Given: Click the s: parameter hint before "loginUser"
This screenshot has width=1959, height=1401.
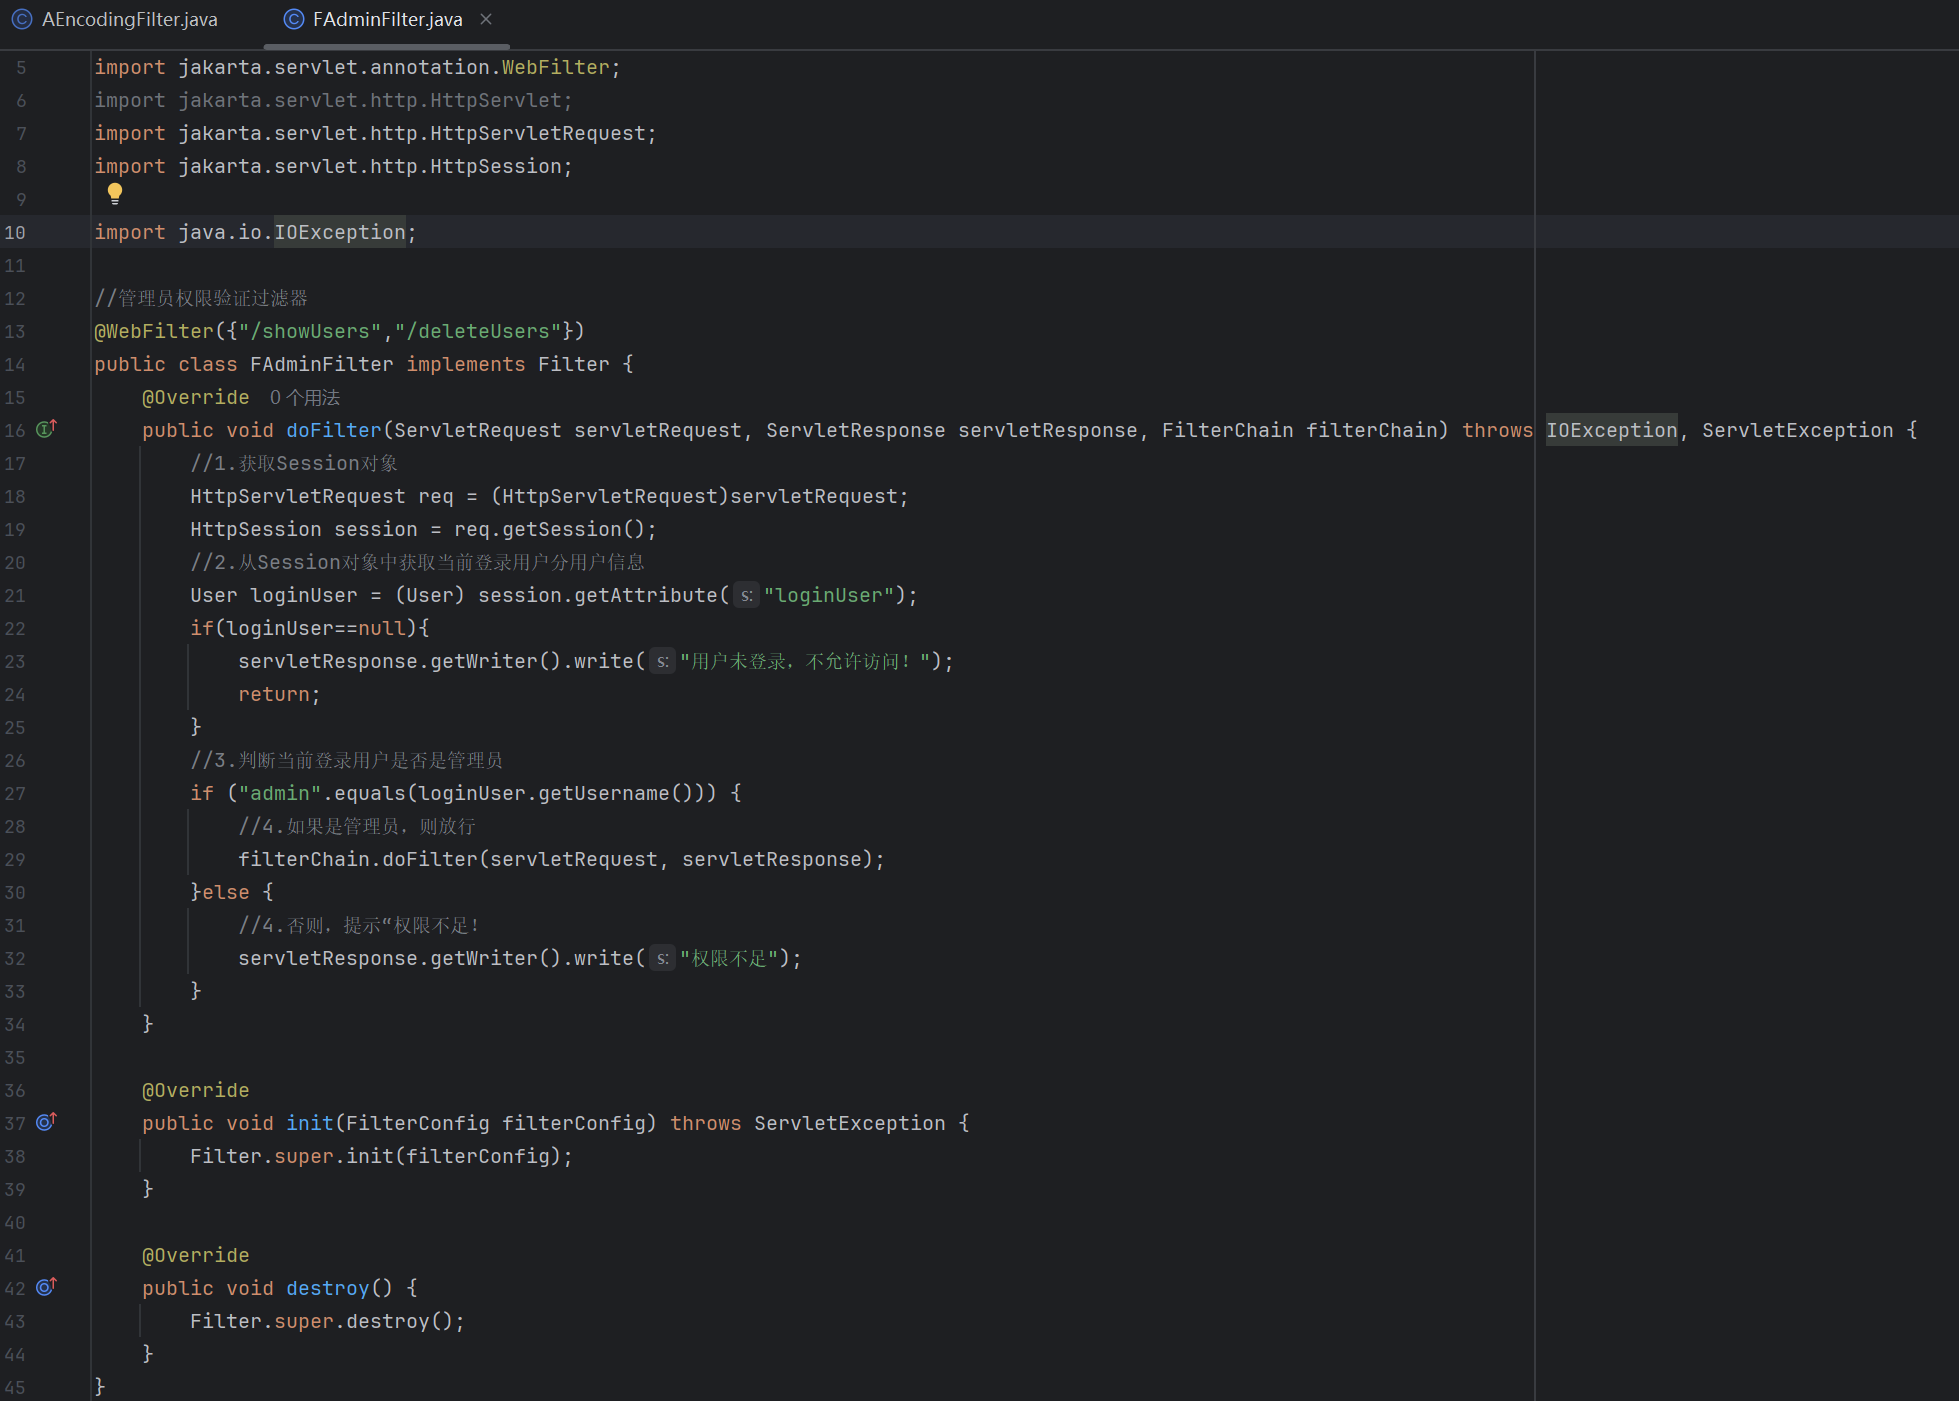Looking at the screenshot, I should click(x=746, y=596).
